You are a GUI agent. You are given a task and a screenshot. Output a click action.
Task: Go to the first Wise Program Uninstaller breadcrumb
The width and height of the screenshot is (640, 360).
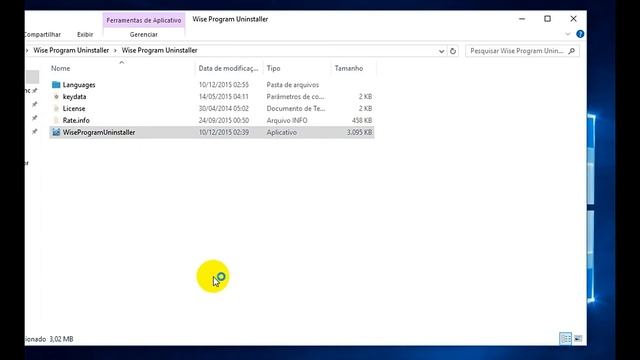pos(71,51)
